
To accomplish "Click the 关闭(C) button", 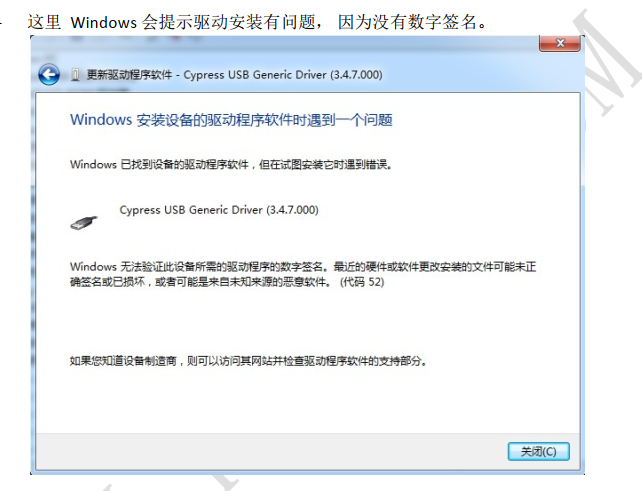I will (x=538, y=451).
